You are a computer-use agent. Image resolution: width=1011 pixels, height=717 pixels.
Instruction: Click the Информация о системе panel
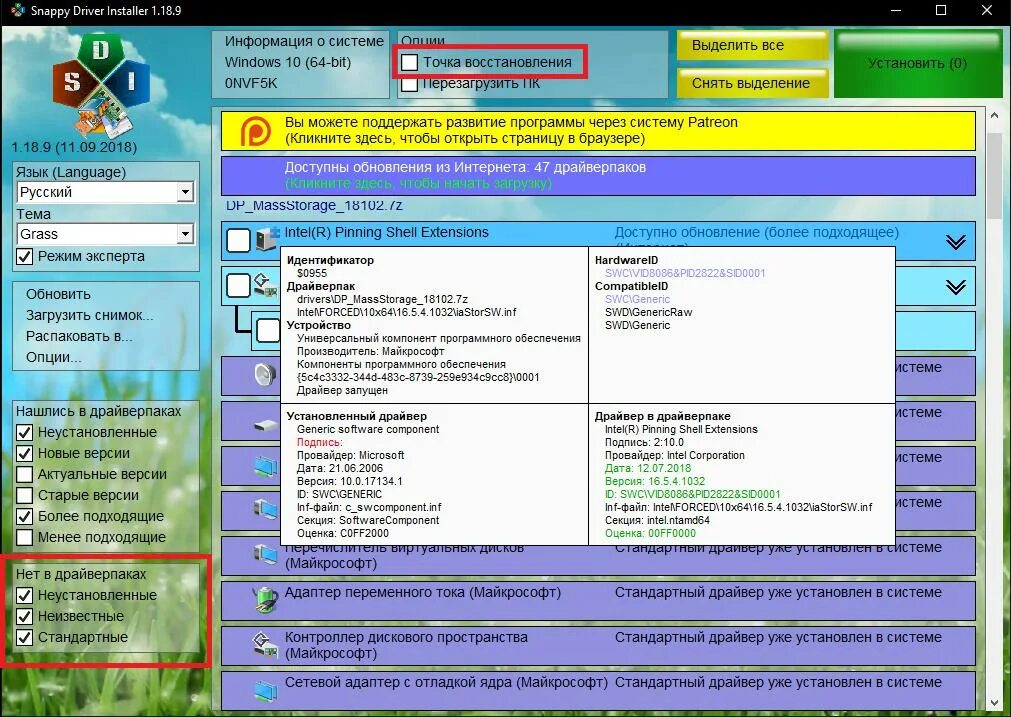300,63
